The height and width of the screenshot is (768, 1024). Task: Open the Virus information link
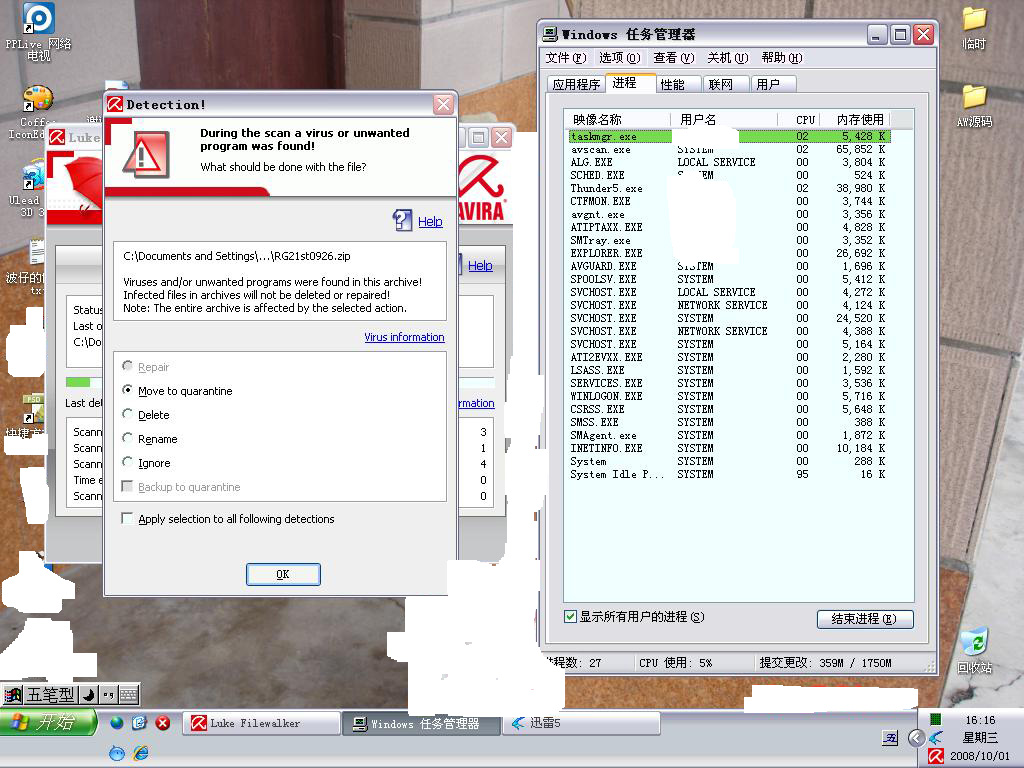pyautogui.click(x=404, y=338)
